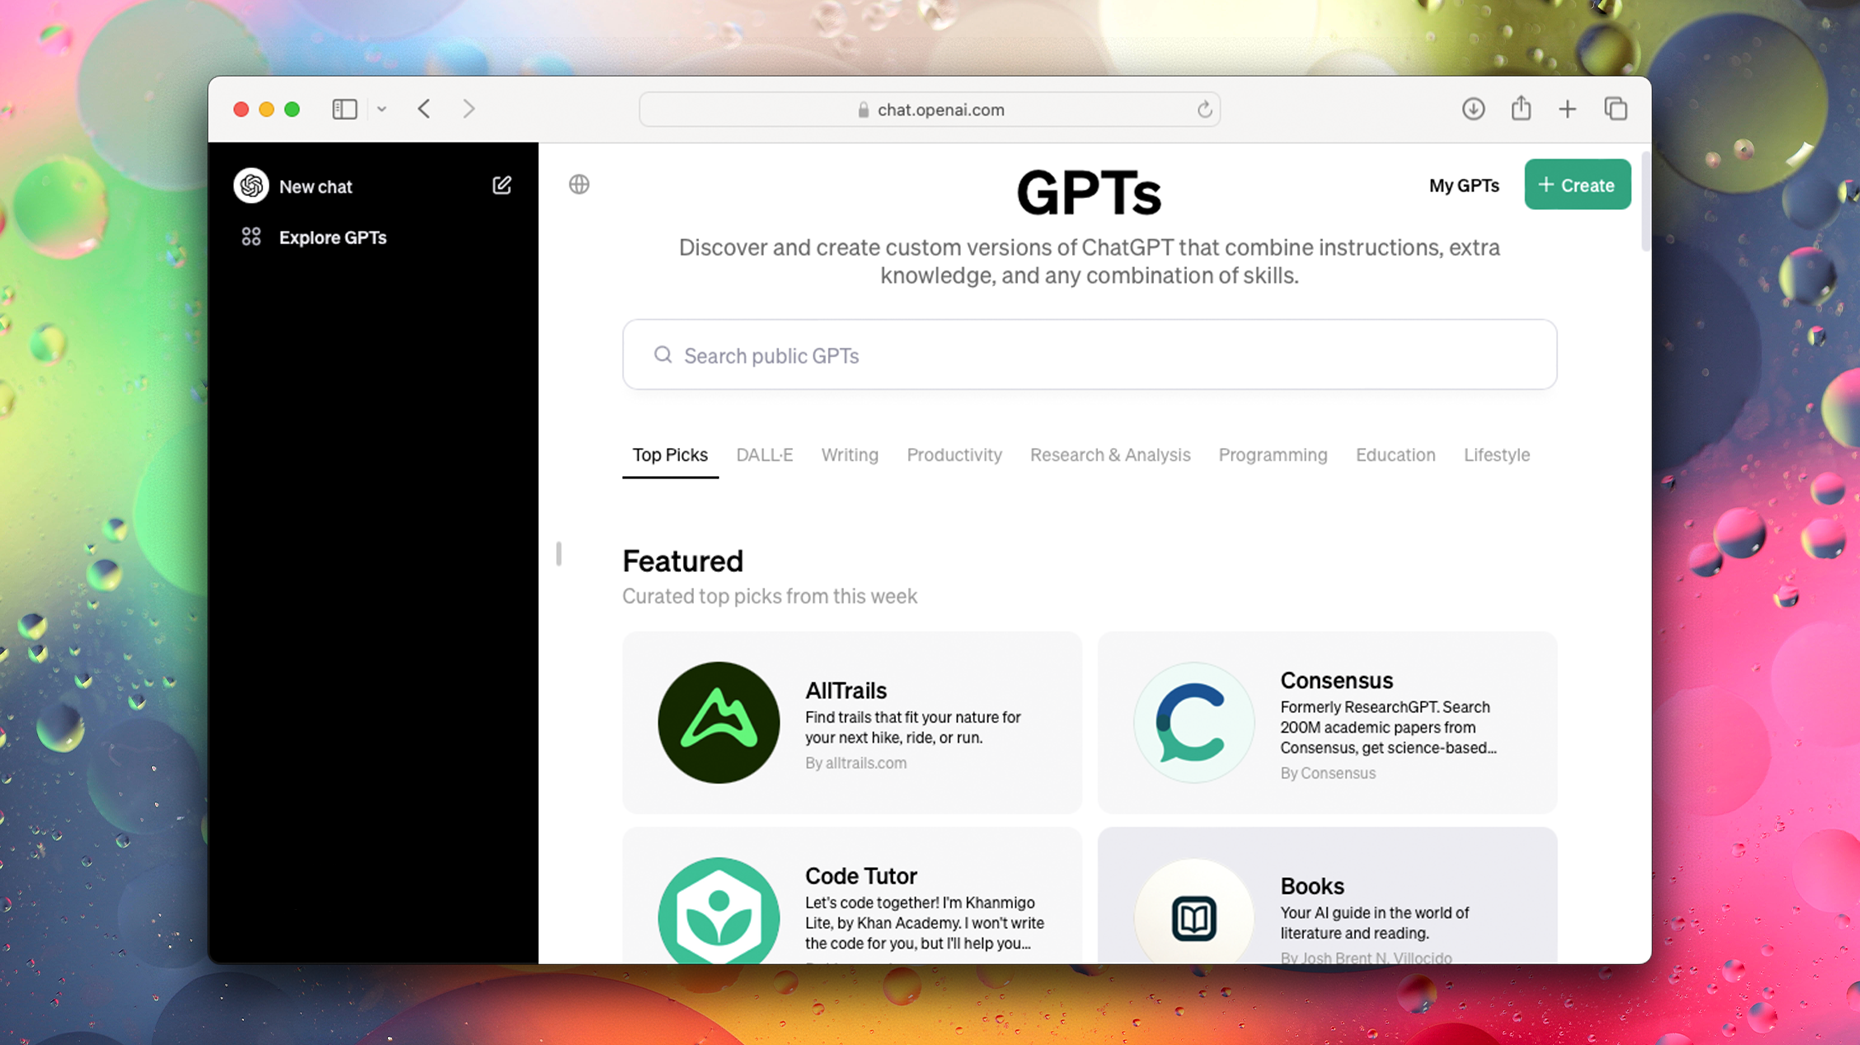The image size is (1860, 1045).
Task: Reload the page using the refresh icon
Action: (x=1204, y=110)
